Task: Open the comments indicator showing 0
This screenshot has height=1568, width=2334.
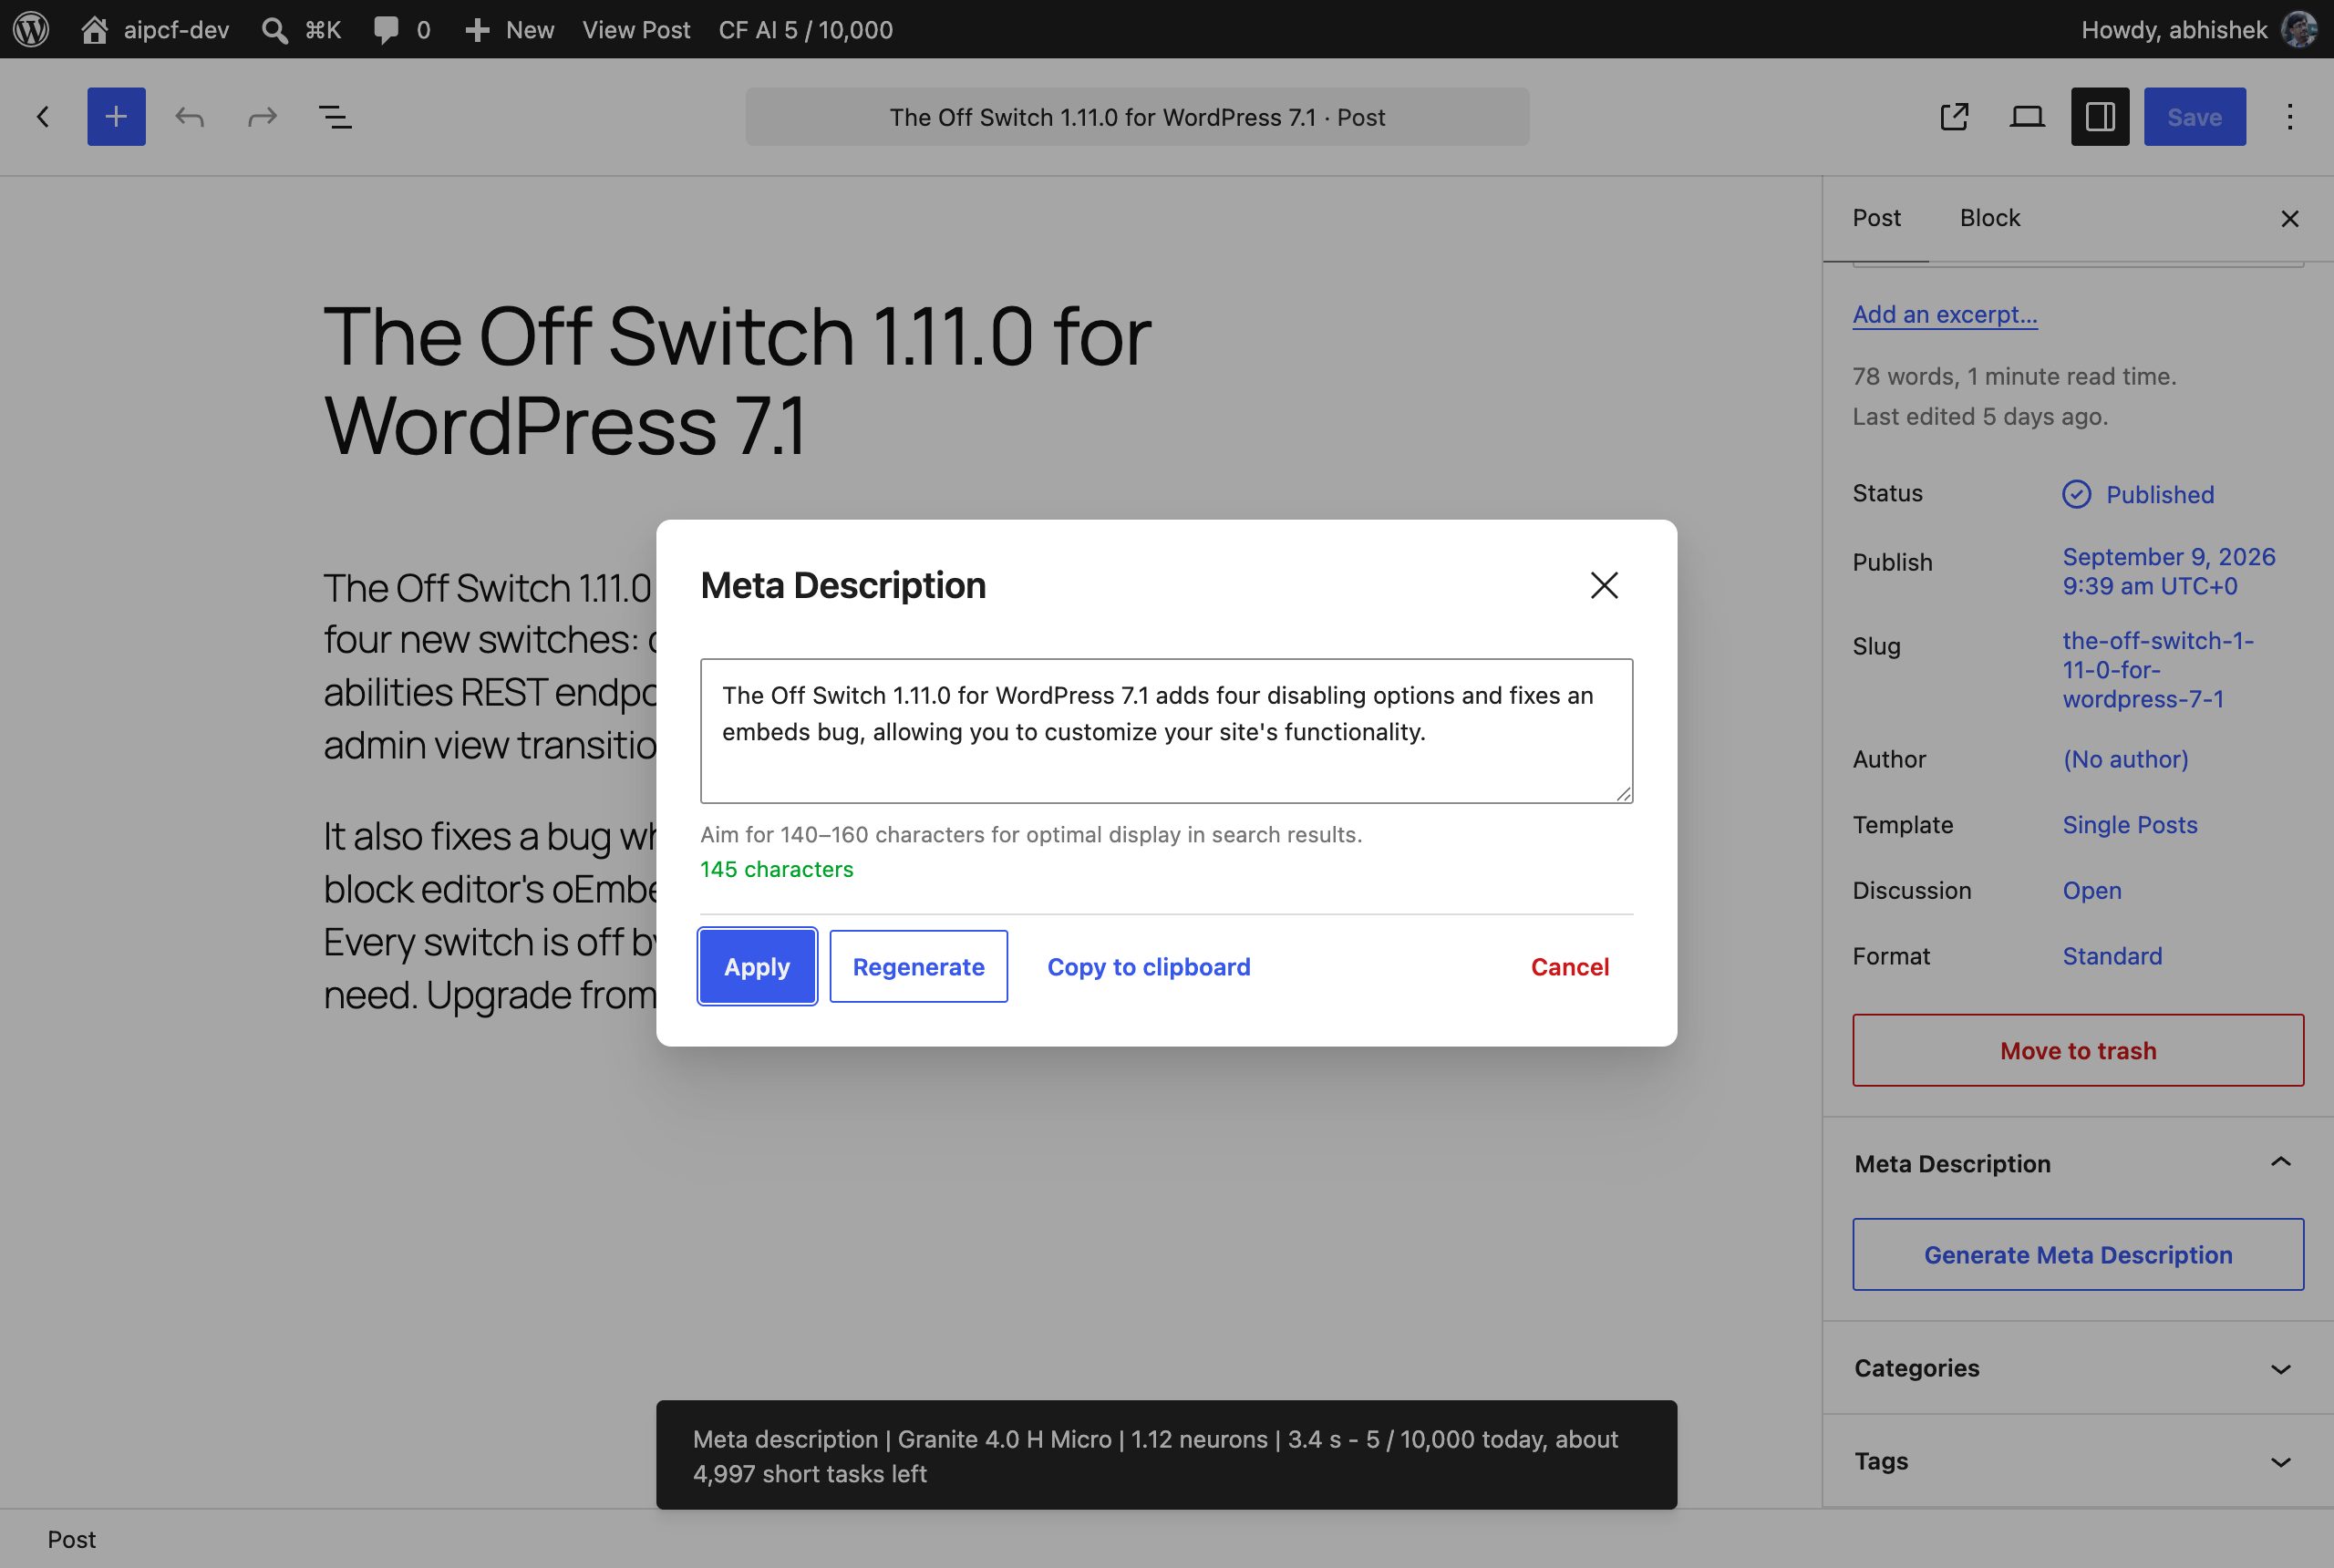Action: (402, 29)
